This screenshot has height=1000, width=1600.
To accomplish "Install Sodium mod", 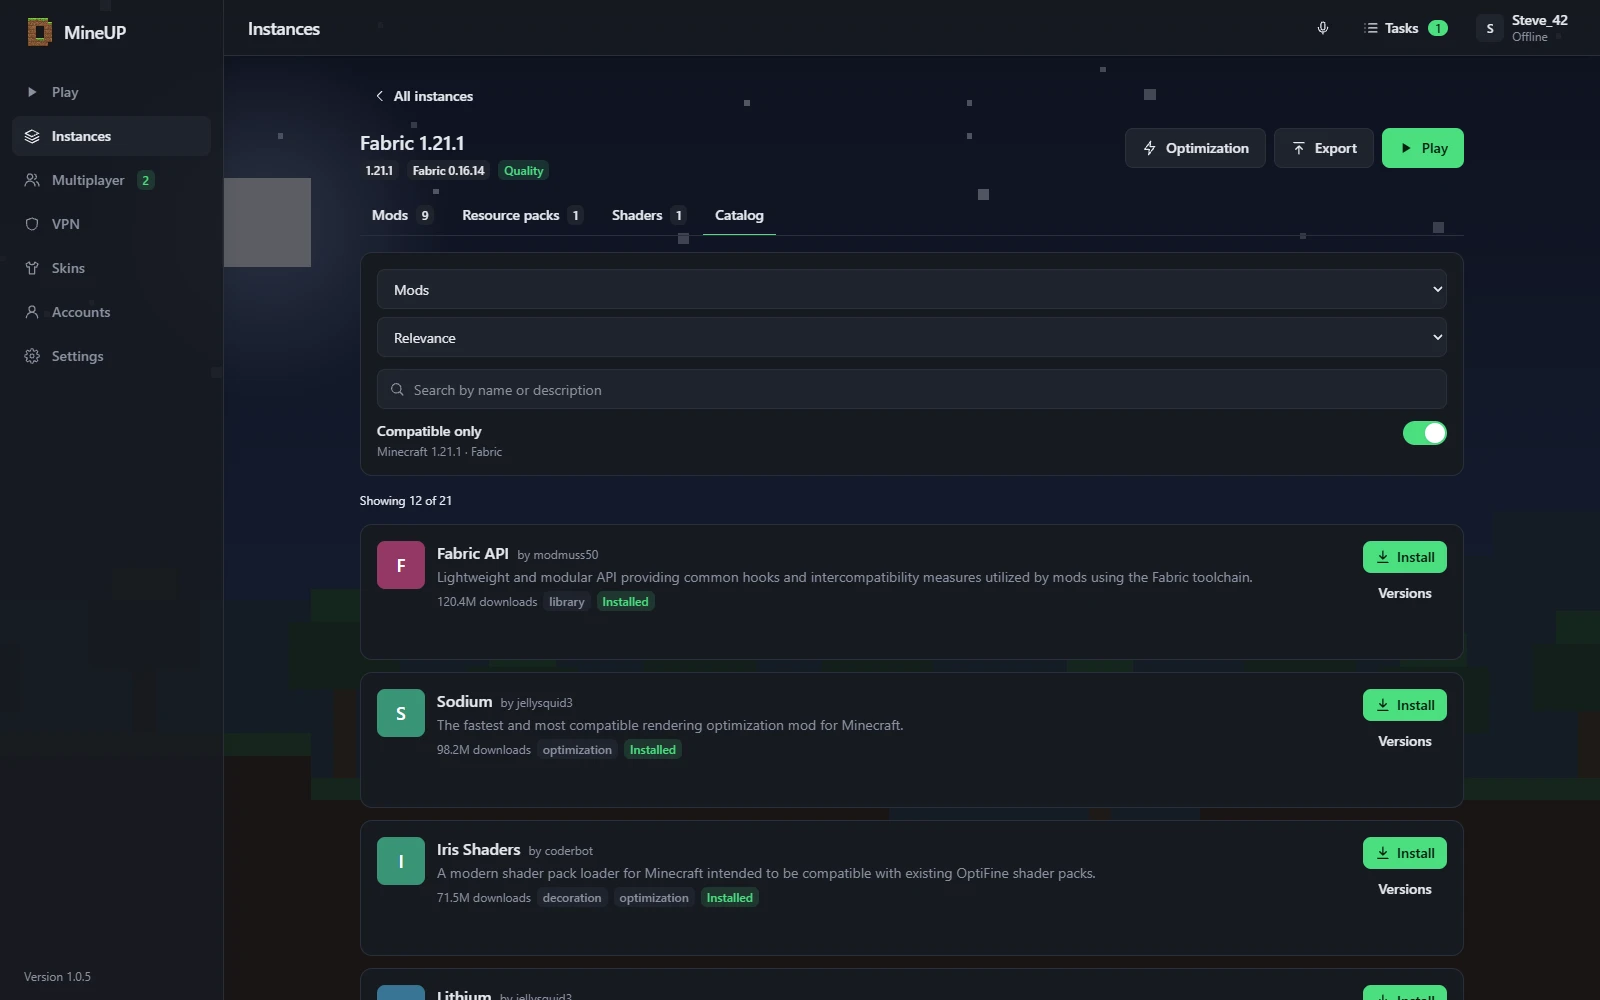I will 1405,705.
